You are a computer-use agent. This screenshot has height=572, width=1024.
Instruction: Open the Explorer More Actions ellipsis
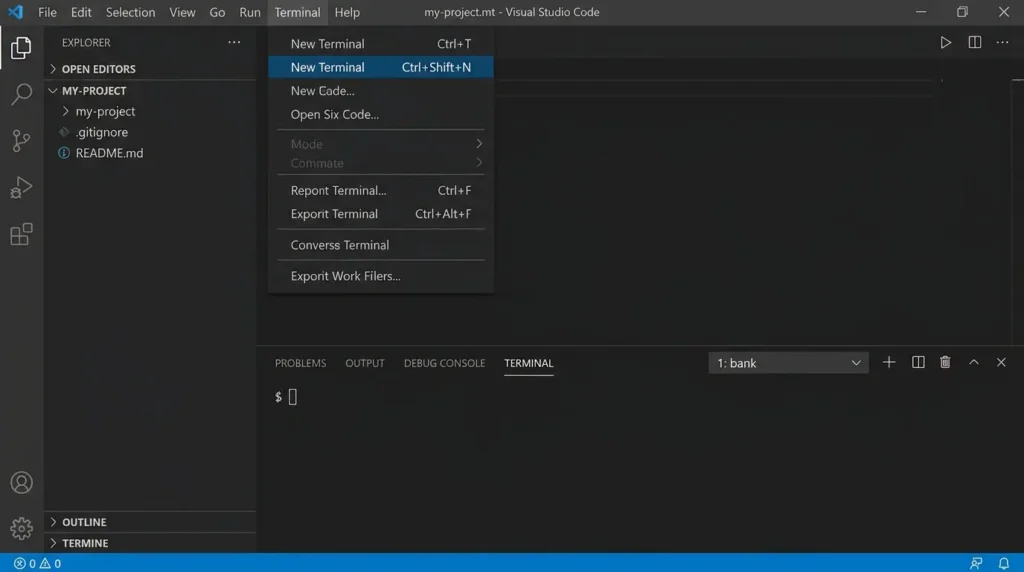point(234,42)
